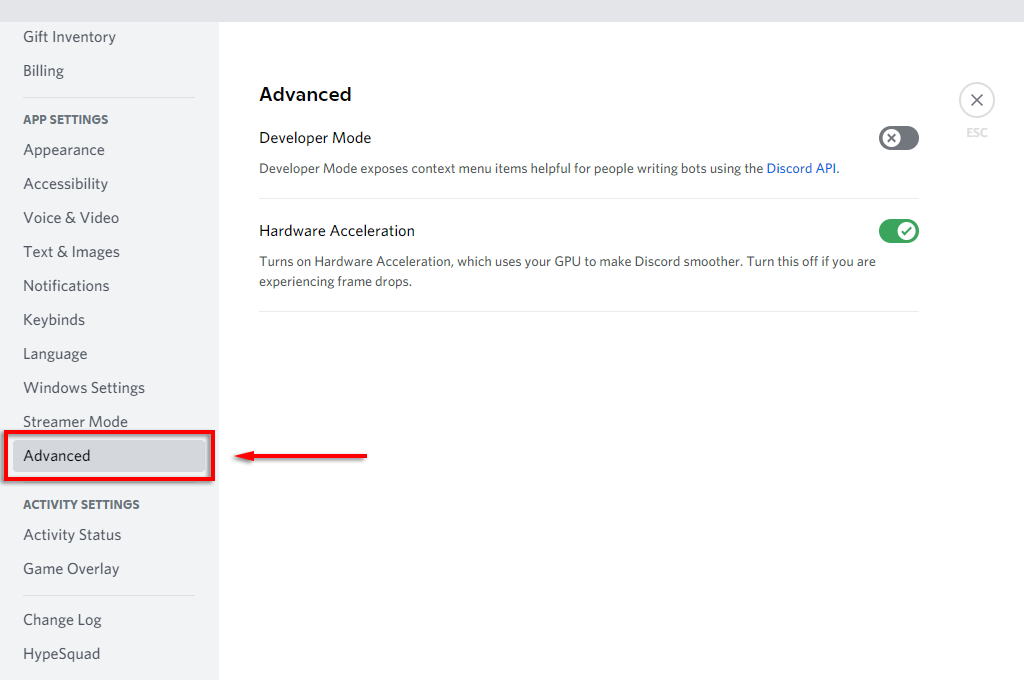Image resolution: width=1024 pixels, height=680 pixels.
Task: Switch to Voice & Video settings
Action: 71,218
